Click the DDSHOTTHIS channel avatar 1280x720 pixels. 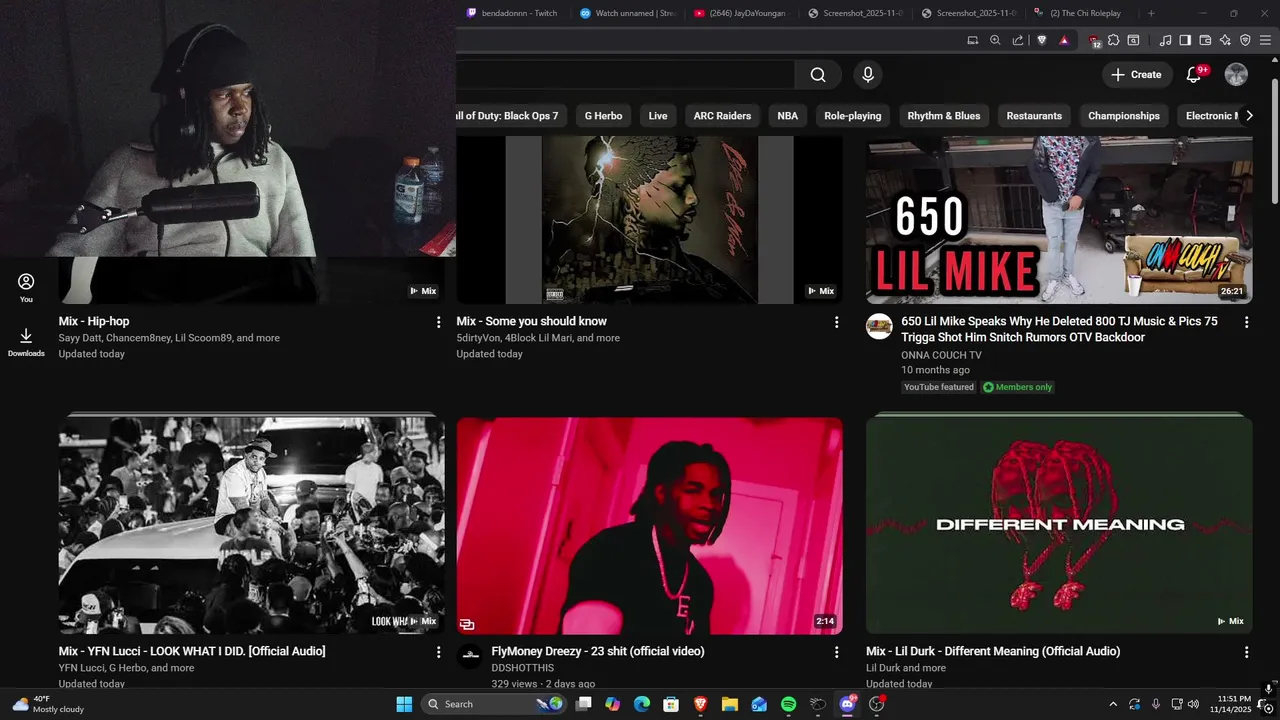[x=470, y=656]
